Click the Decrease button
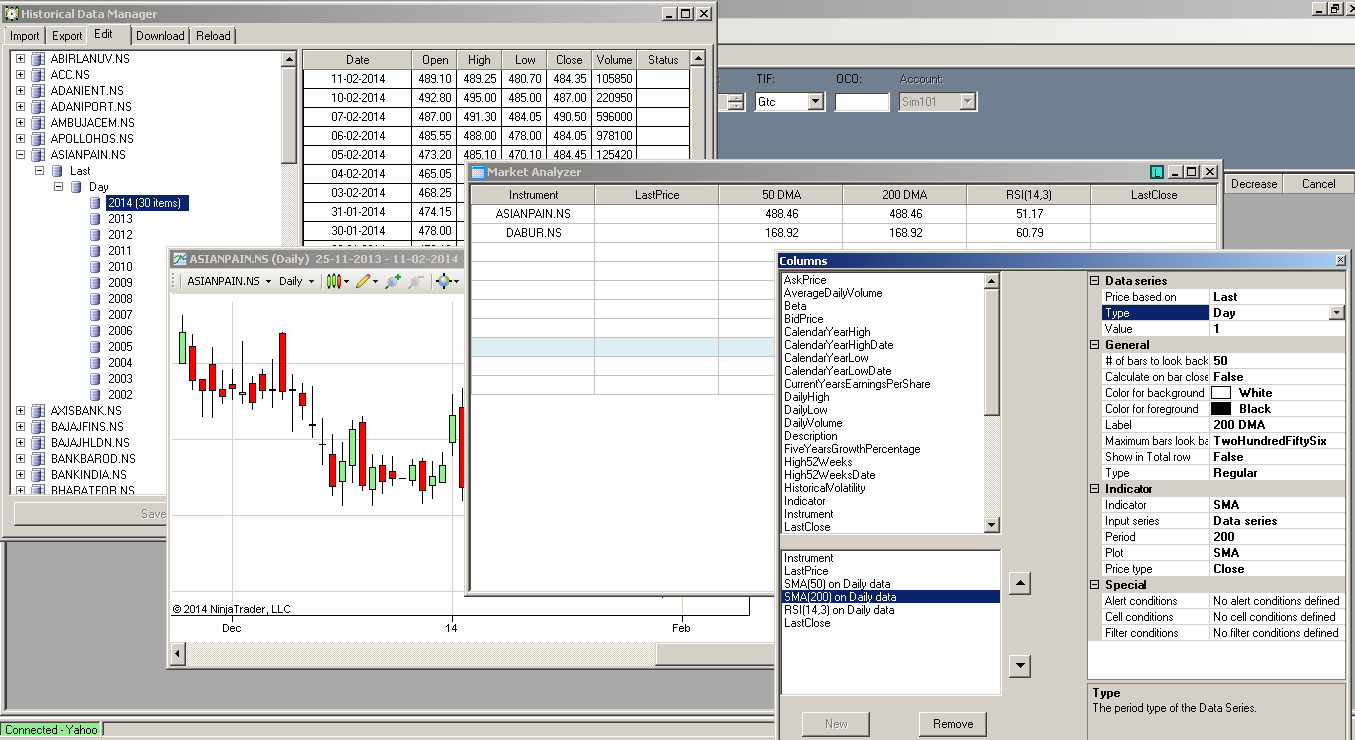The image size is (1355, 740). point(1254,184)
